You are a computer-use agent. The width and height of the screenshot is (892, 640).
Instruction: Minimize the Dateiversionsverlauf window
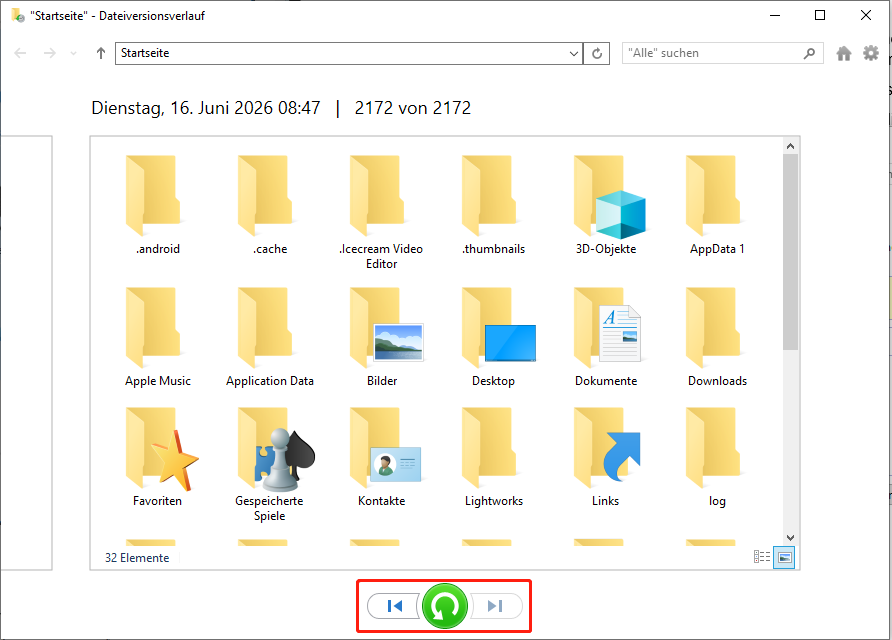click(x=775, y=15)
